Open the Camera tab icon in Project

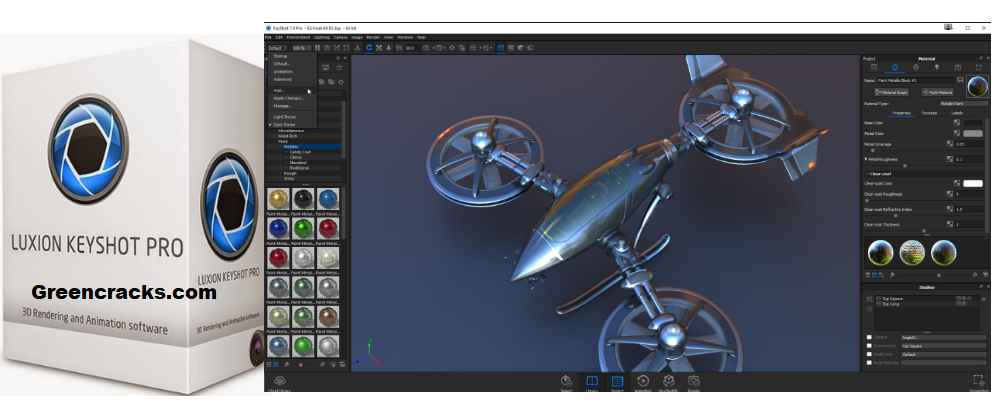[x=958, y=67]
